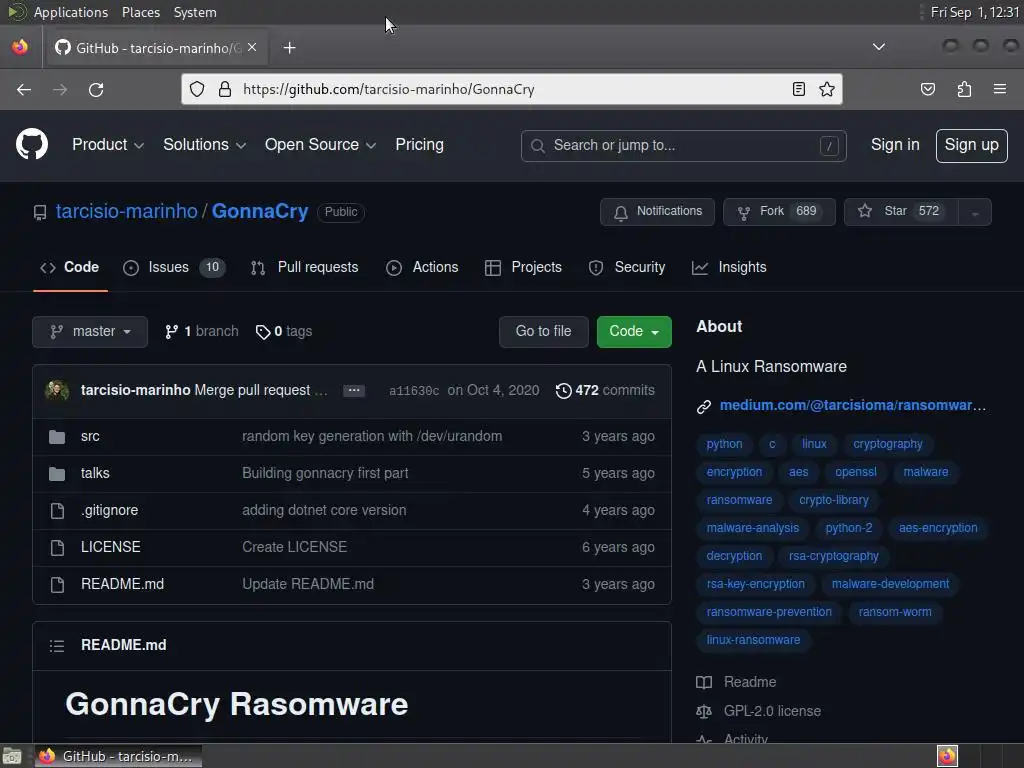The image size is (1024, 768).
Task: Click the history clock icon near commits
Action: [x=564, y=391]
